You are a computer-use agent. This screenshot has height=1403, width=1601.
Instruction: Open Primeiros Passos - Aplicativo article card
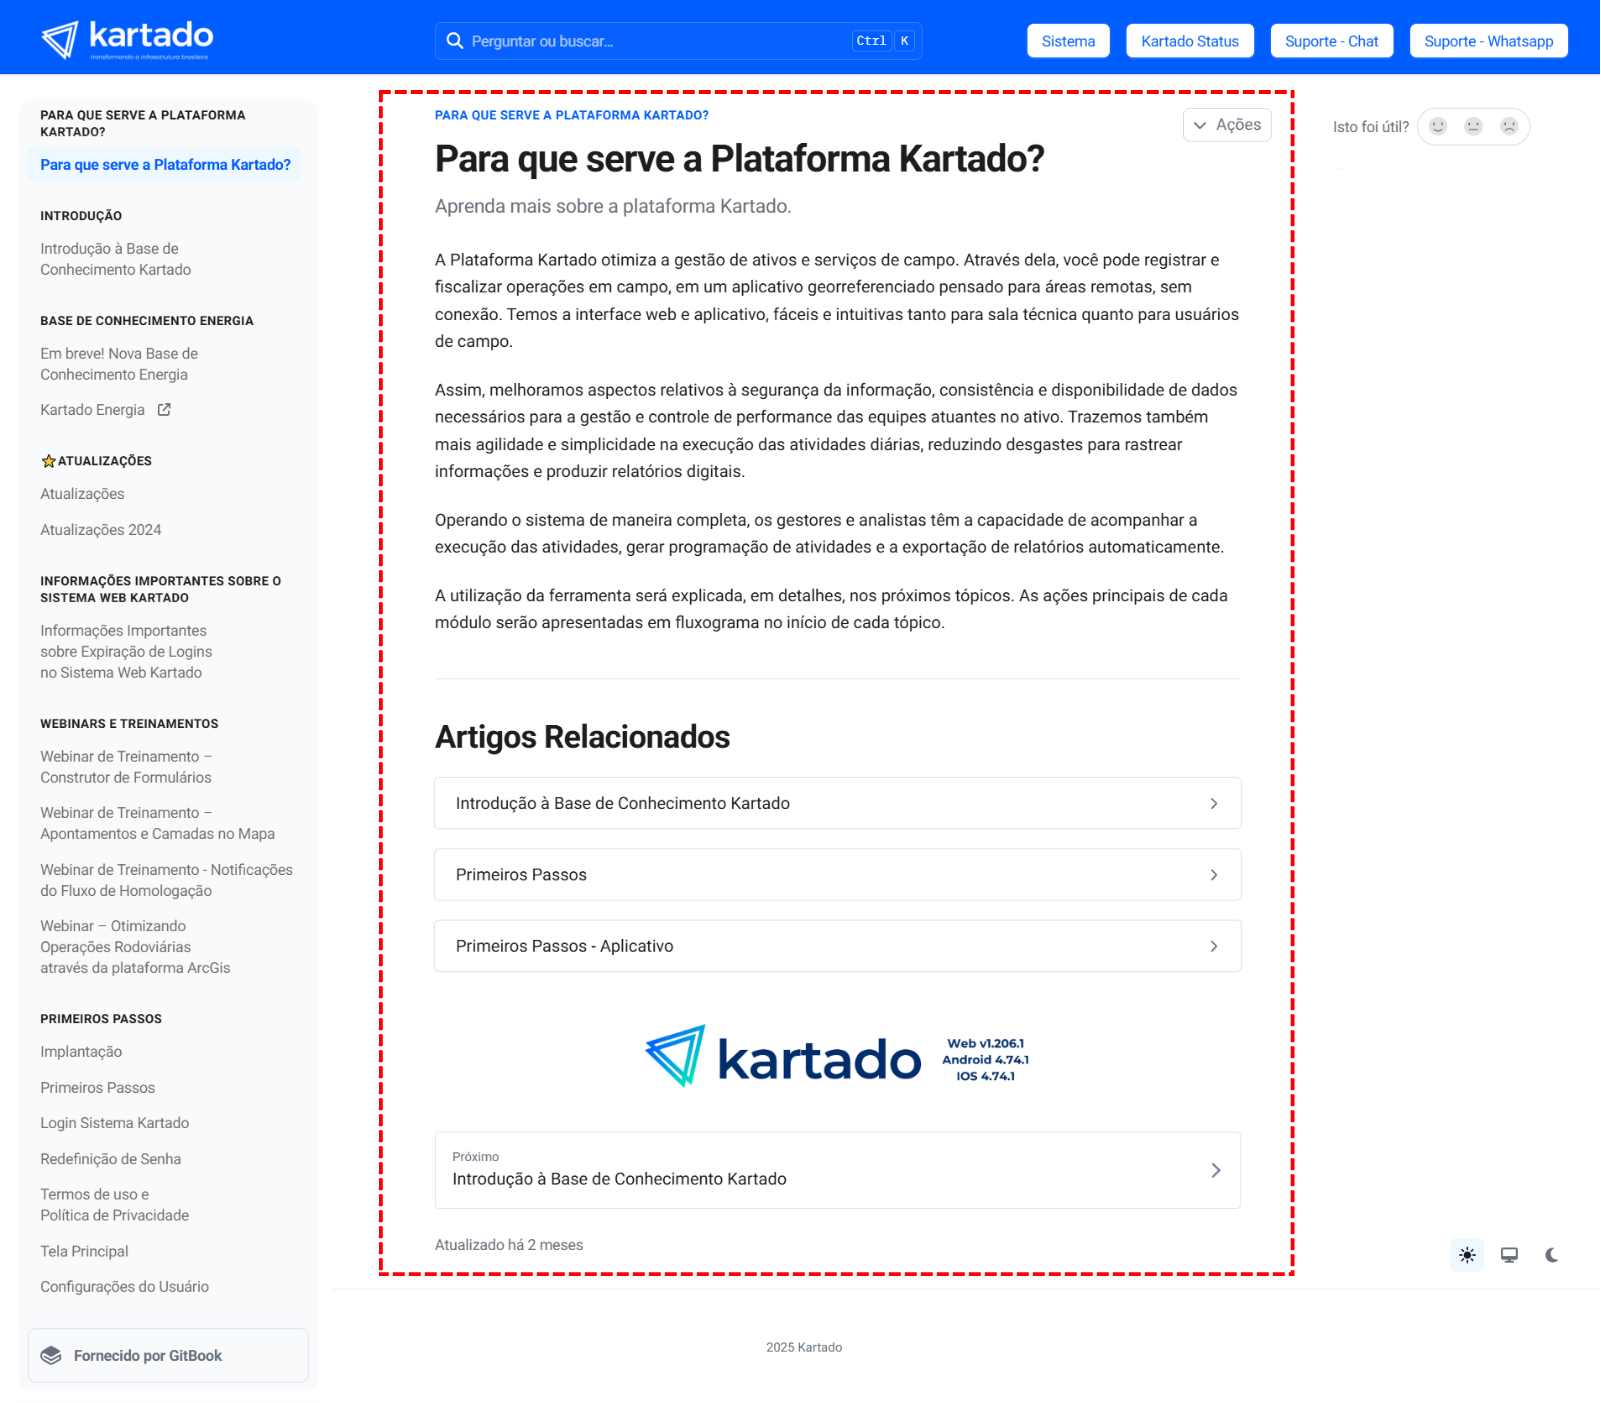coord(837,946)
